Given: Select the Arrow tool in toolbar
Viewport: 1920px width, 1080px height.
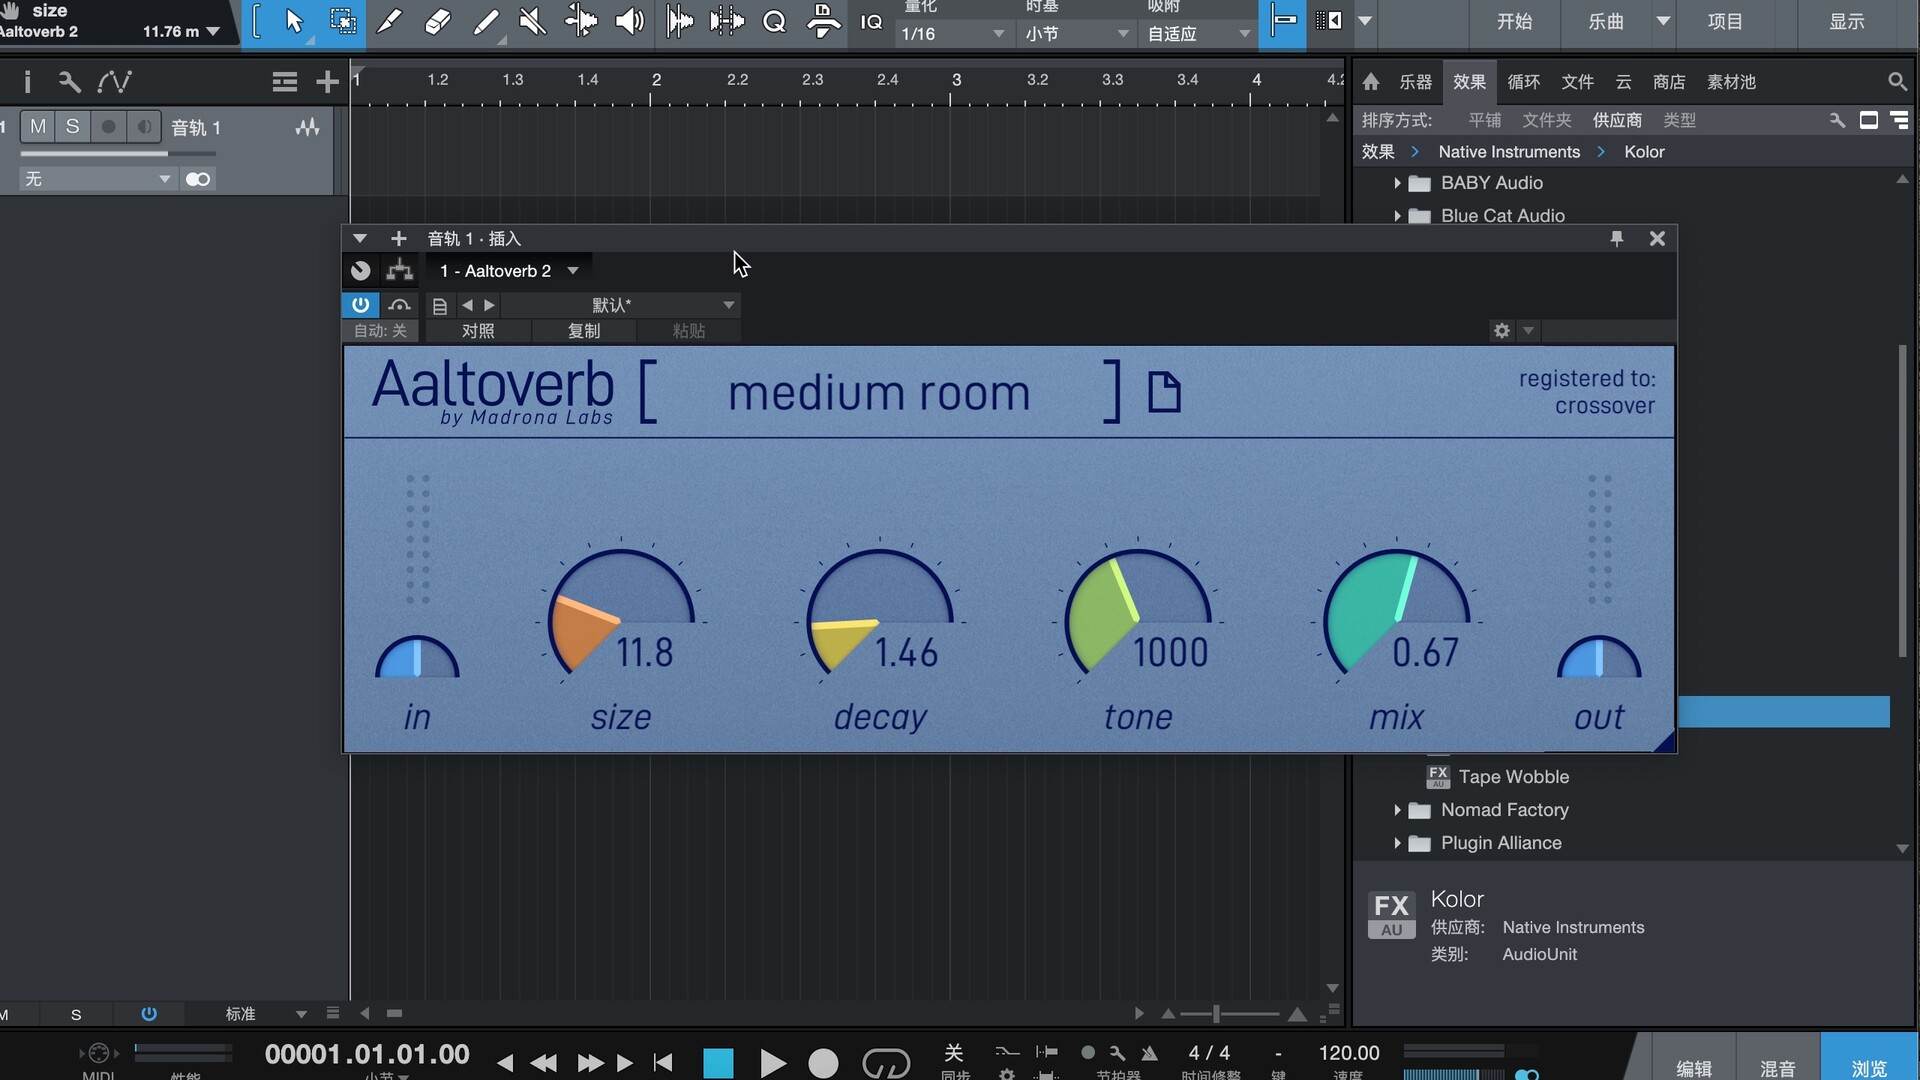Looking at the screenshot, I should point(294,22).
